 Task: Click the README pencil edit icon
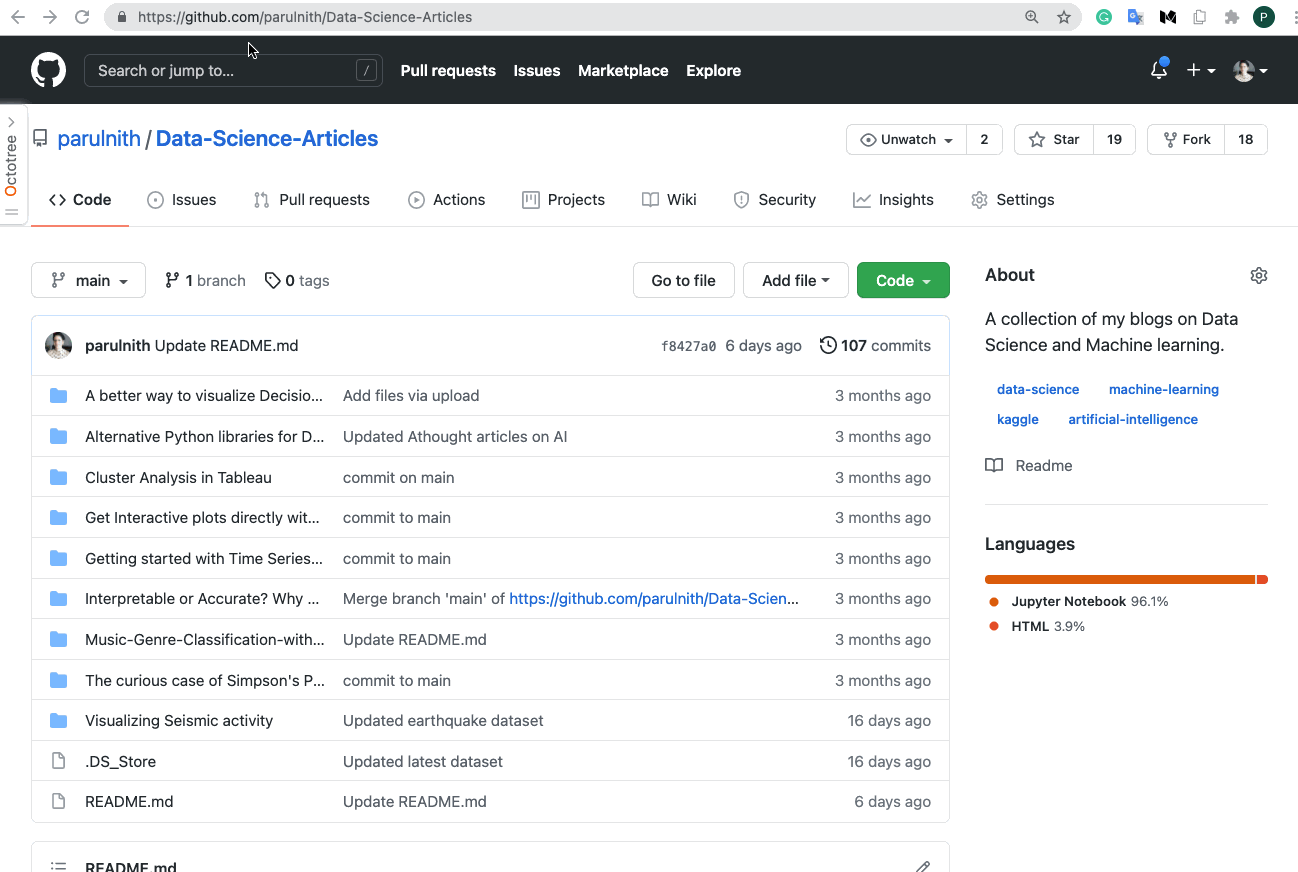pyautogui.click(x=922, y=866)
